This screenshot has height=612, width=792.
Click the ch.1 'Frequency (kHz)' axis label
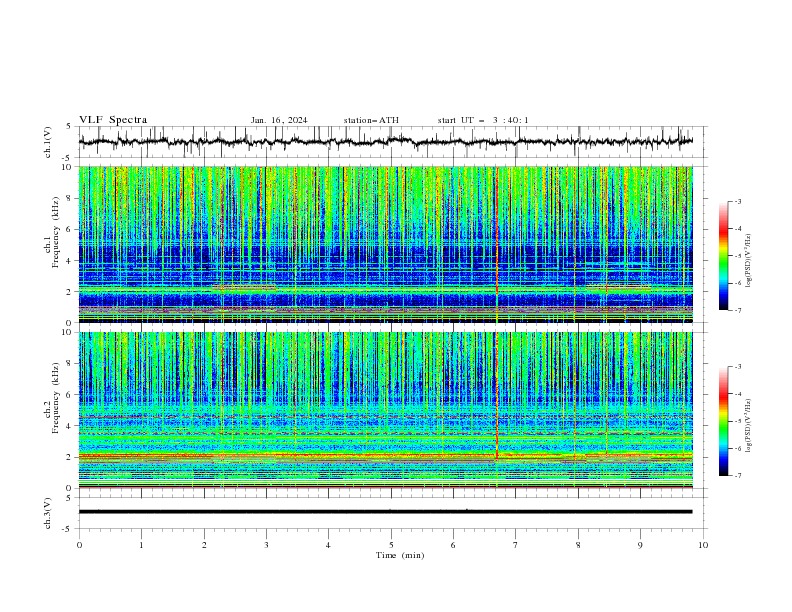56,230
